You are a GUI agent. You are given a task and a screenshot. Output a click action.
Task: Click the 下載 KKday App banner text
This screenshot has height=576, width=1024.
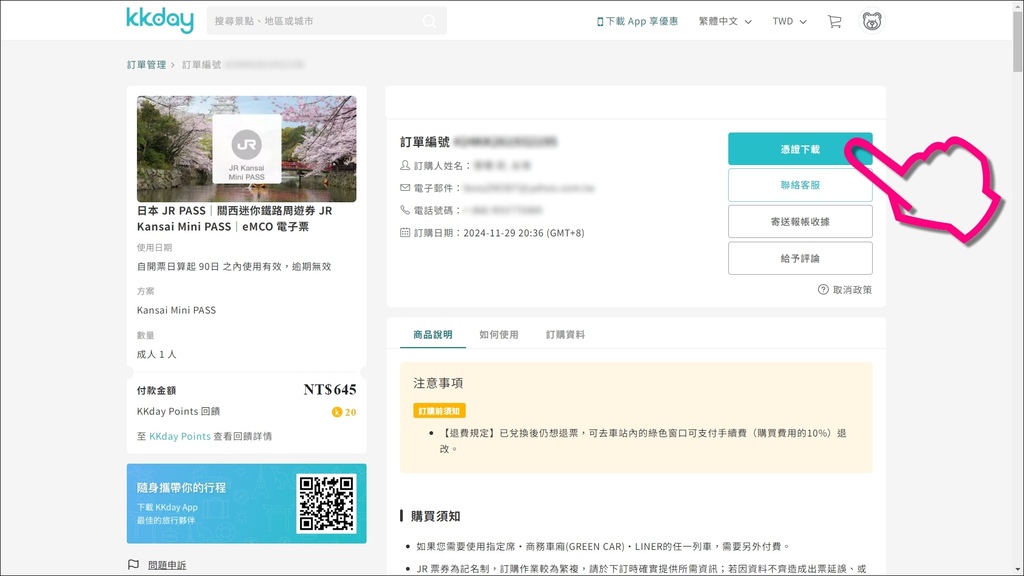(x=167, y=507)
